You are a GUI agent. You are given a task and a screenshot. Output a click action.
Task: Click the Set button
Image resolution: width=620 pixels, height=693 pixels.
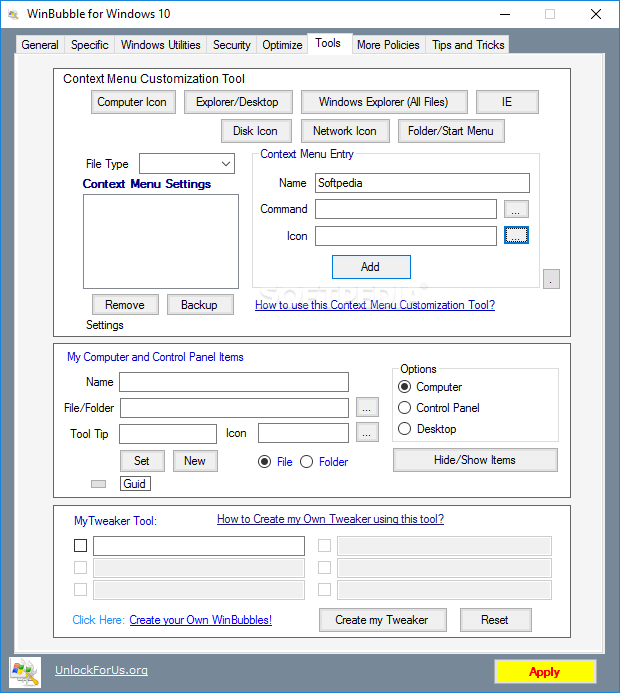(142, 461)
